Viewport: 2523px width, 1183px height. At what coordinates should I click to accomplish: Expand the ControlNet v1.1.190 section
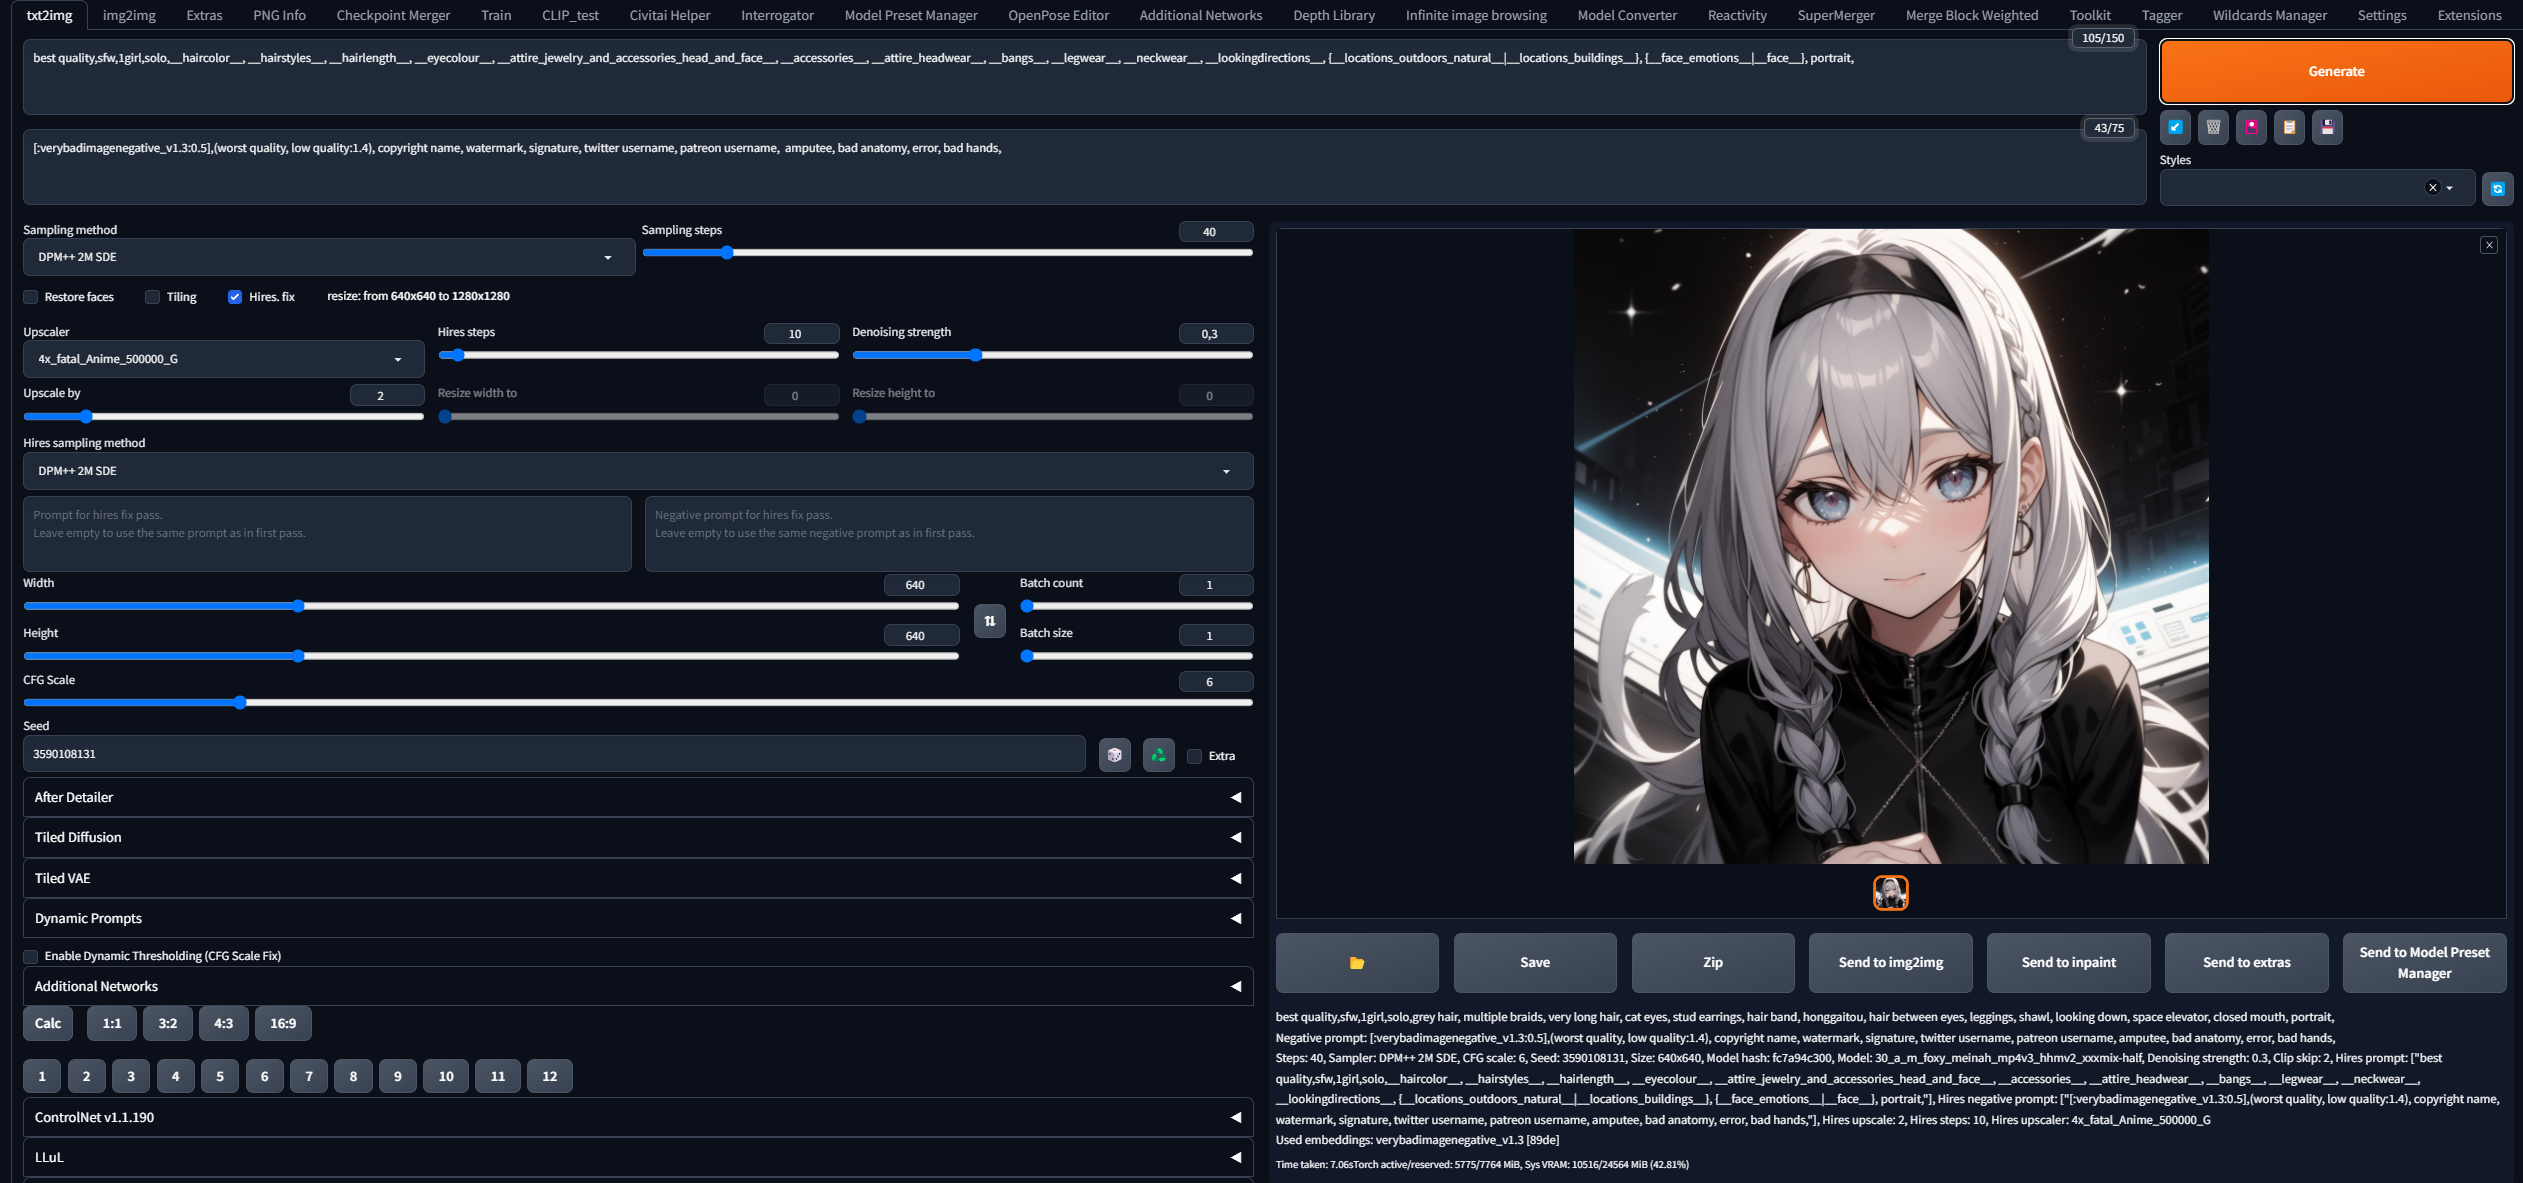tap(638, 1117)
